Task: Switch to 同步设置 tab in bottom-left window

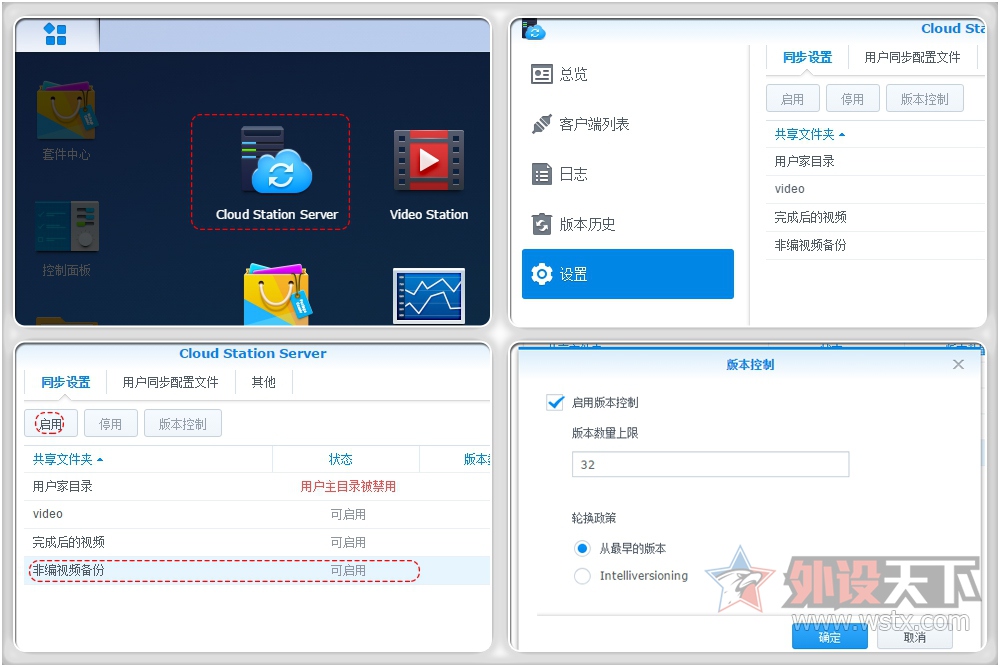Action: click(65, 382)
